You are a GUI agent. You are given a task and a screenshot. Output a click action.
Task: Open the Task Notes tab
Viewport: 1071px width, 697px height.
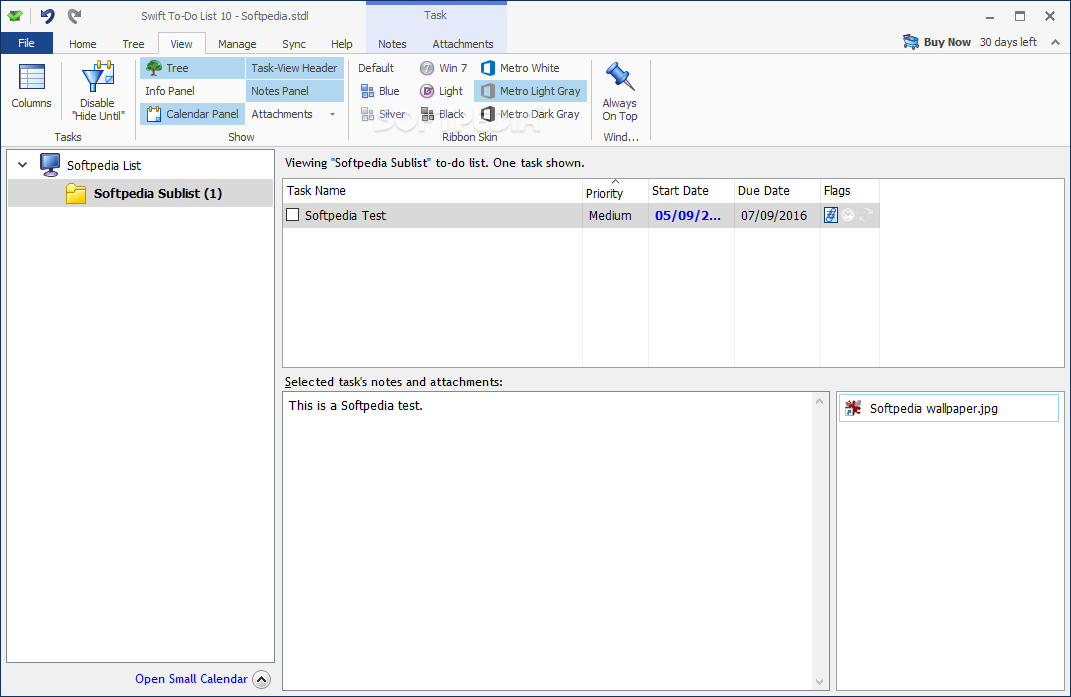(x=392, y=44)
